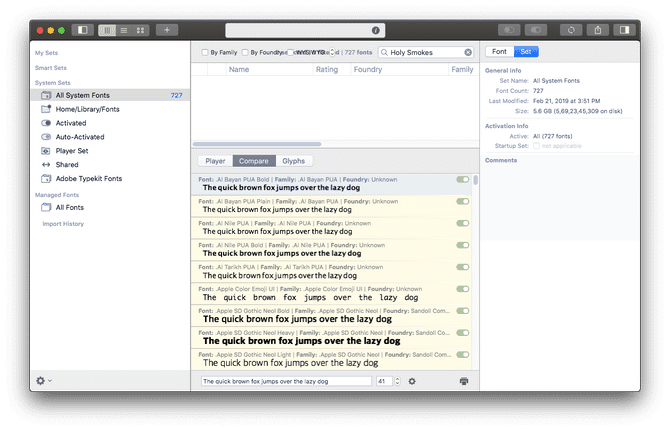
Task: Click the share toolbar button
Action: tap(598, 30)
